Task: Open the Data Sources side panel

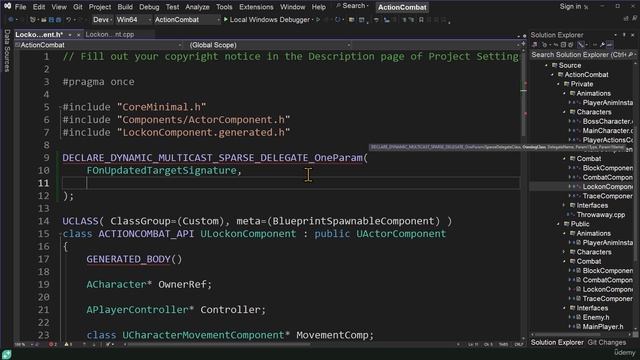Action: point(7,51)
